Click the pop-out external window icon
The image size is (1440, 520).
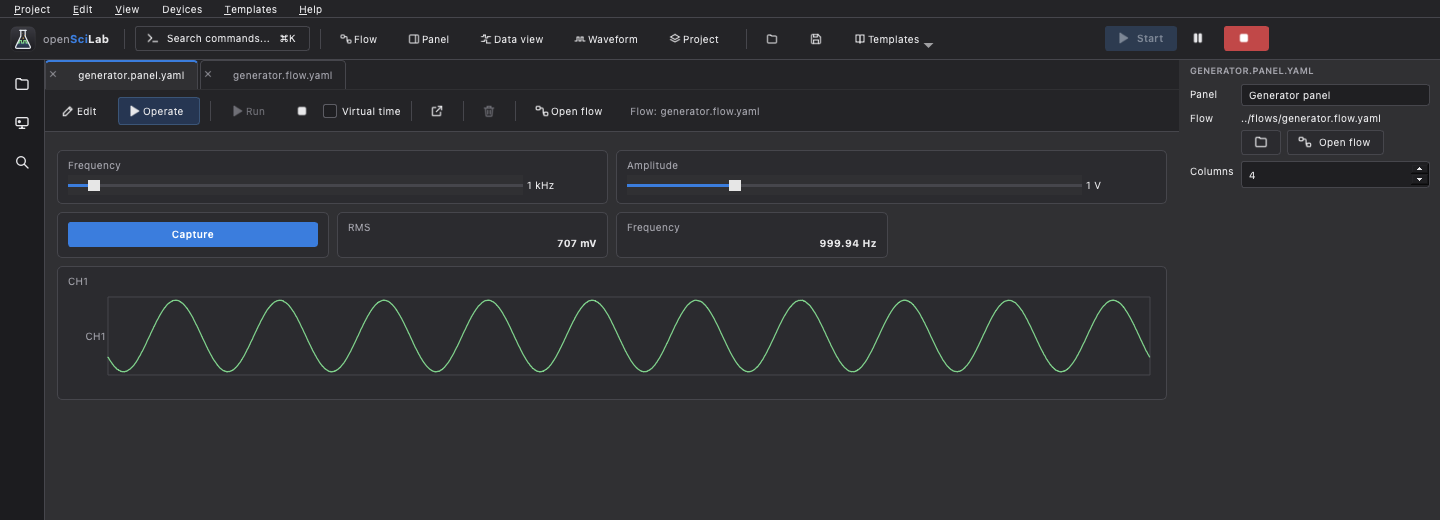[x=437, y=111]
